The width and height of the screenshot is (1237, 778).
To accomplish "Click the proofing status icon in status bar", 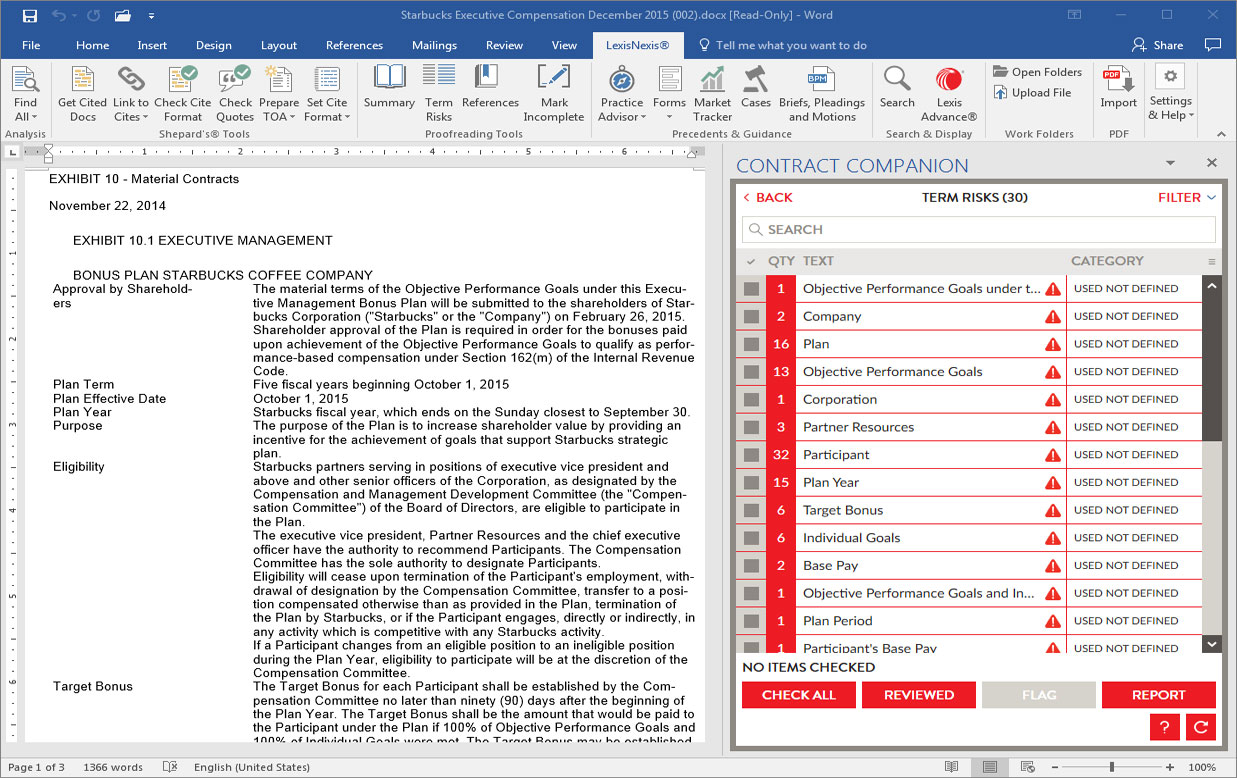I will 171,767.
